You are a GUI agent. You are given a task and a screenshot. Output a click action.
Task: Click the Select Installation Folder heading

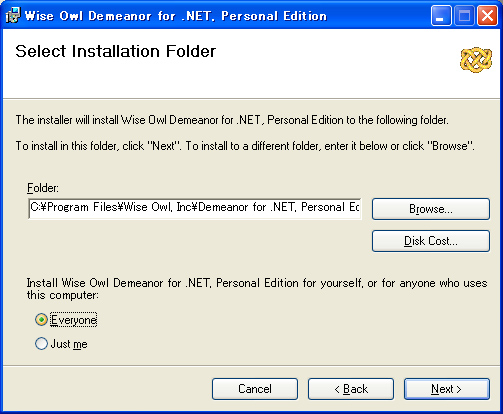pos(115,52)
